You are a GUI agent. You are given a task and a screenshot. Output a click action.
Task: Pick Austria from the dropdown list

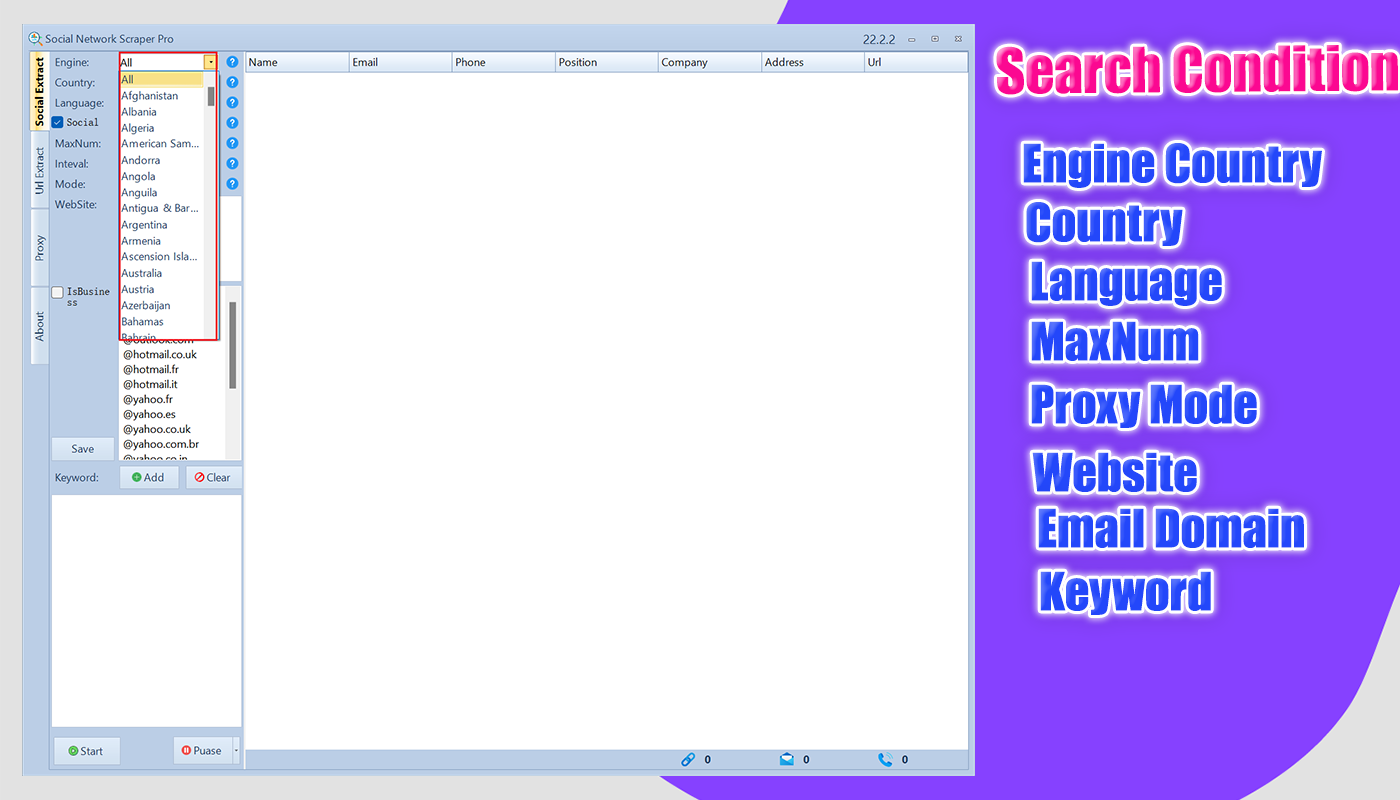pyautogui.click(x=161, y=289)
